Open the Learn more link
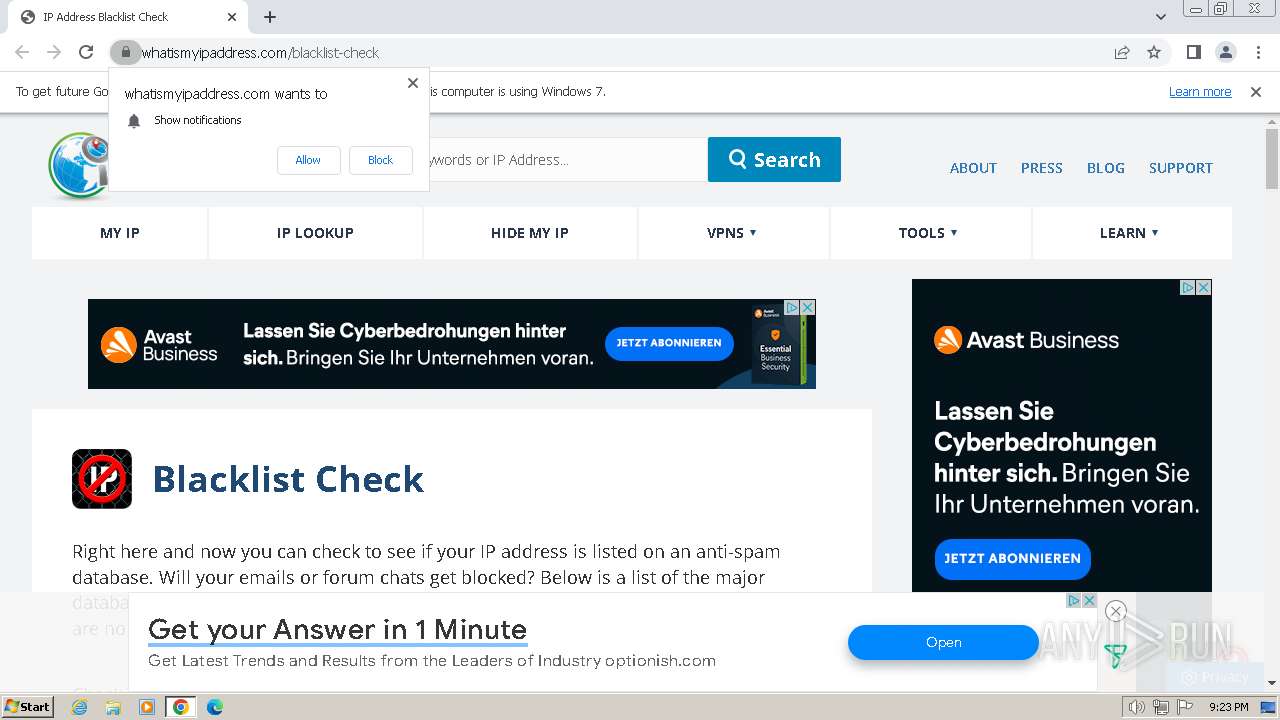1280x720 pixels. click(1200, 92)
